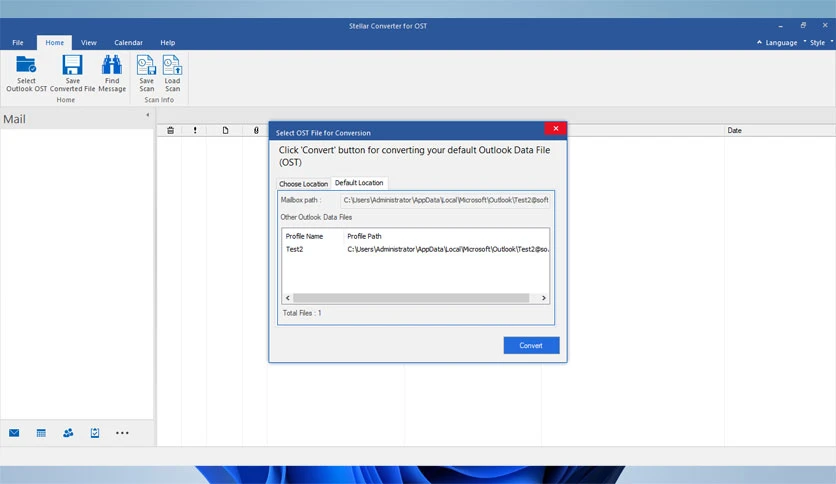Screen dimensions: 836x484
Task: Collapse the Mail pane arrow
Action: click(x=148, y=115)
